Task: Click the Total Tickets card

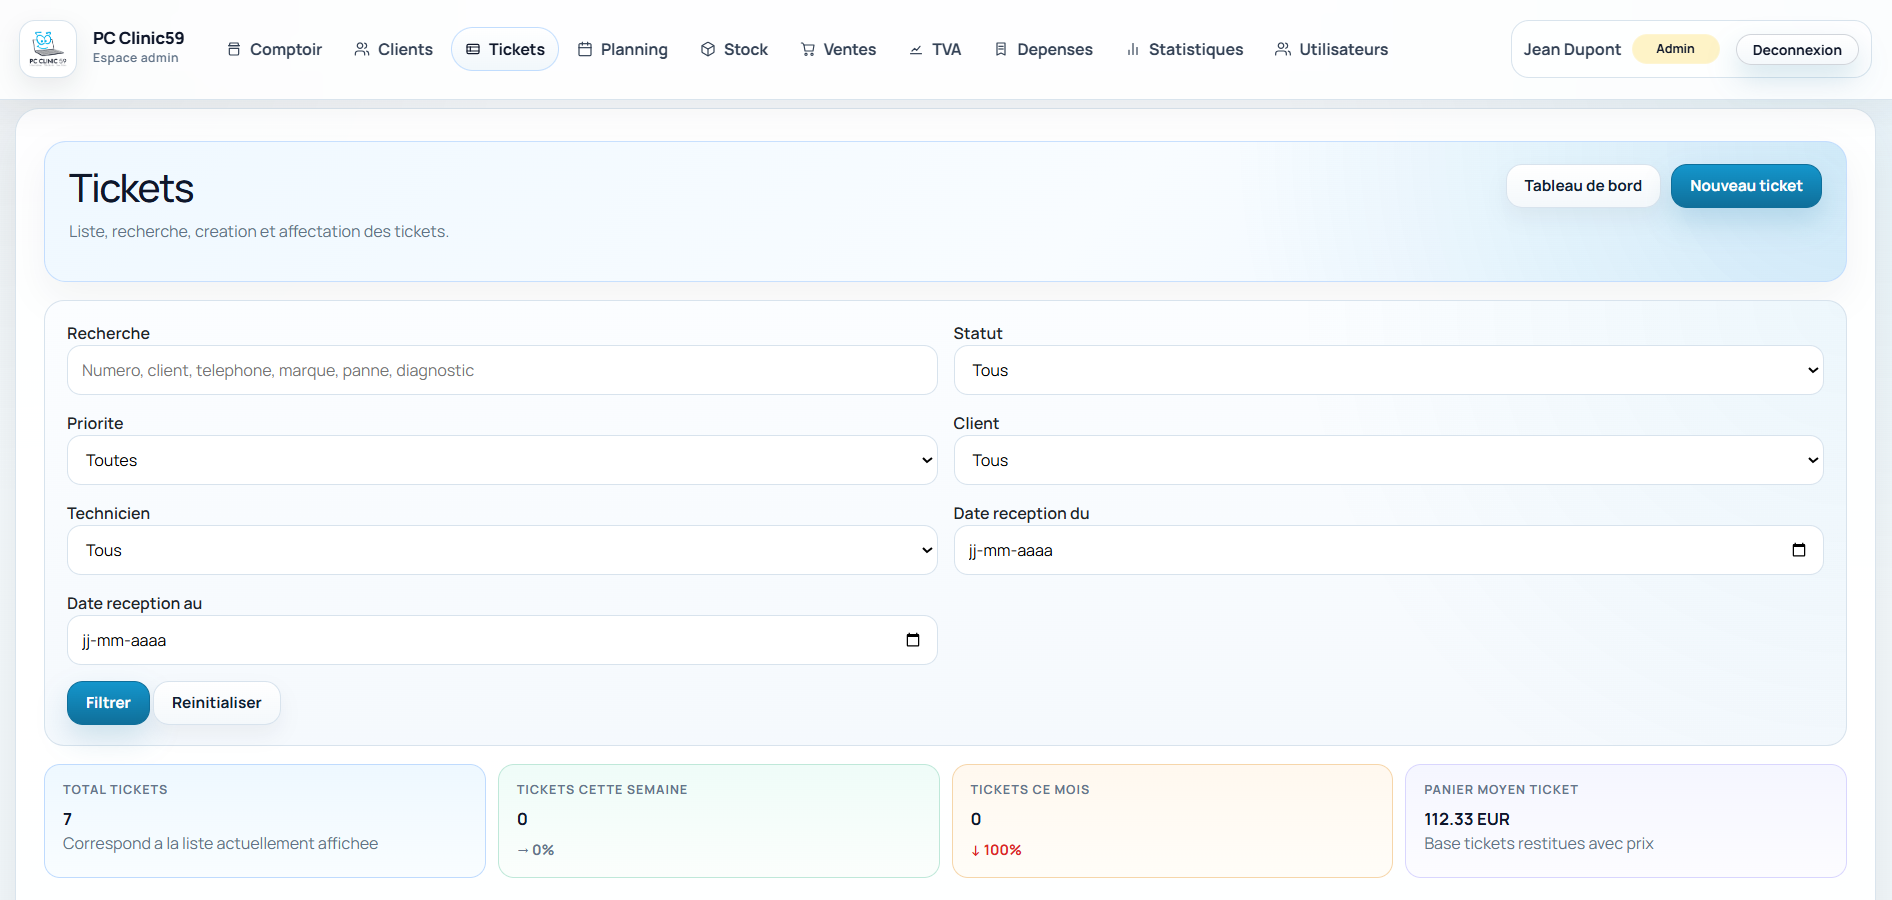Action: click(x=265, y=821)
